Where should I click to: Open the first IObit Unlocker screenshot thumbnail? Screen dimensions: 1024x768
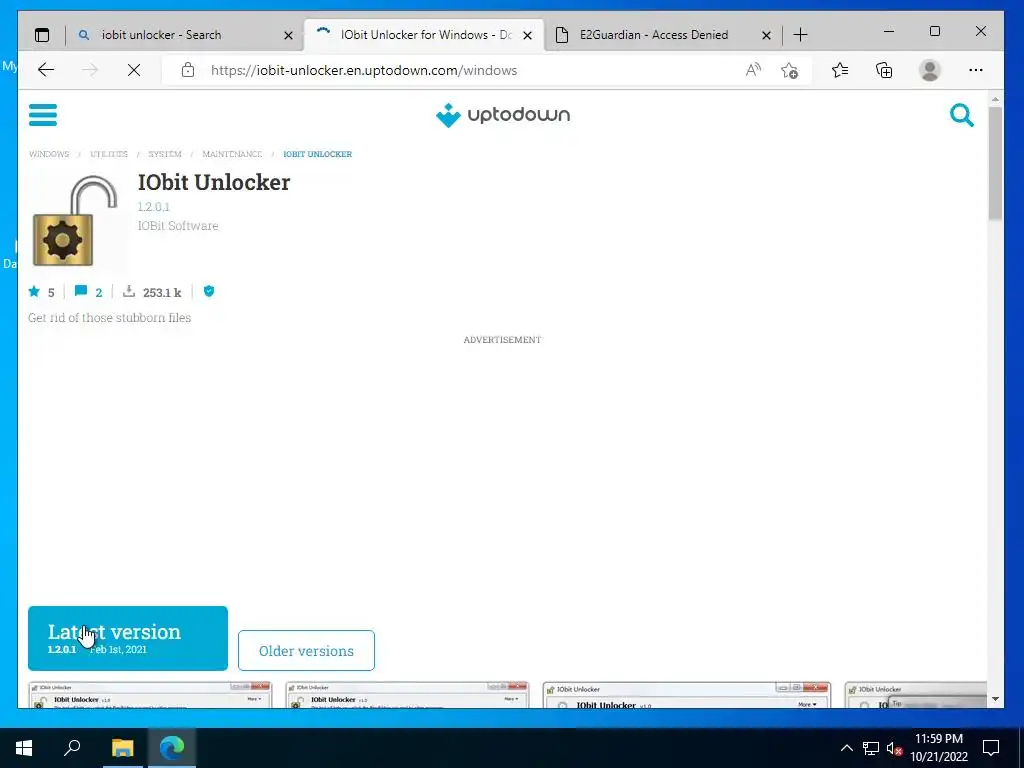coord(150,695)
